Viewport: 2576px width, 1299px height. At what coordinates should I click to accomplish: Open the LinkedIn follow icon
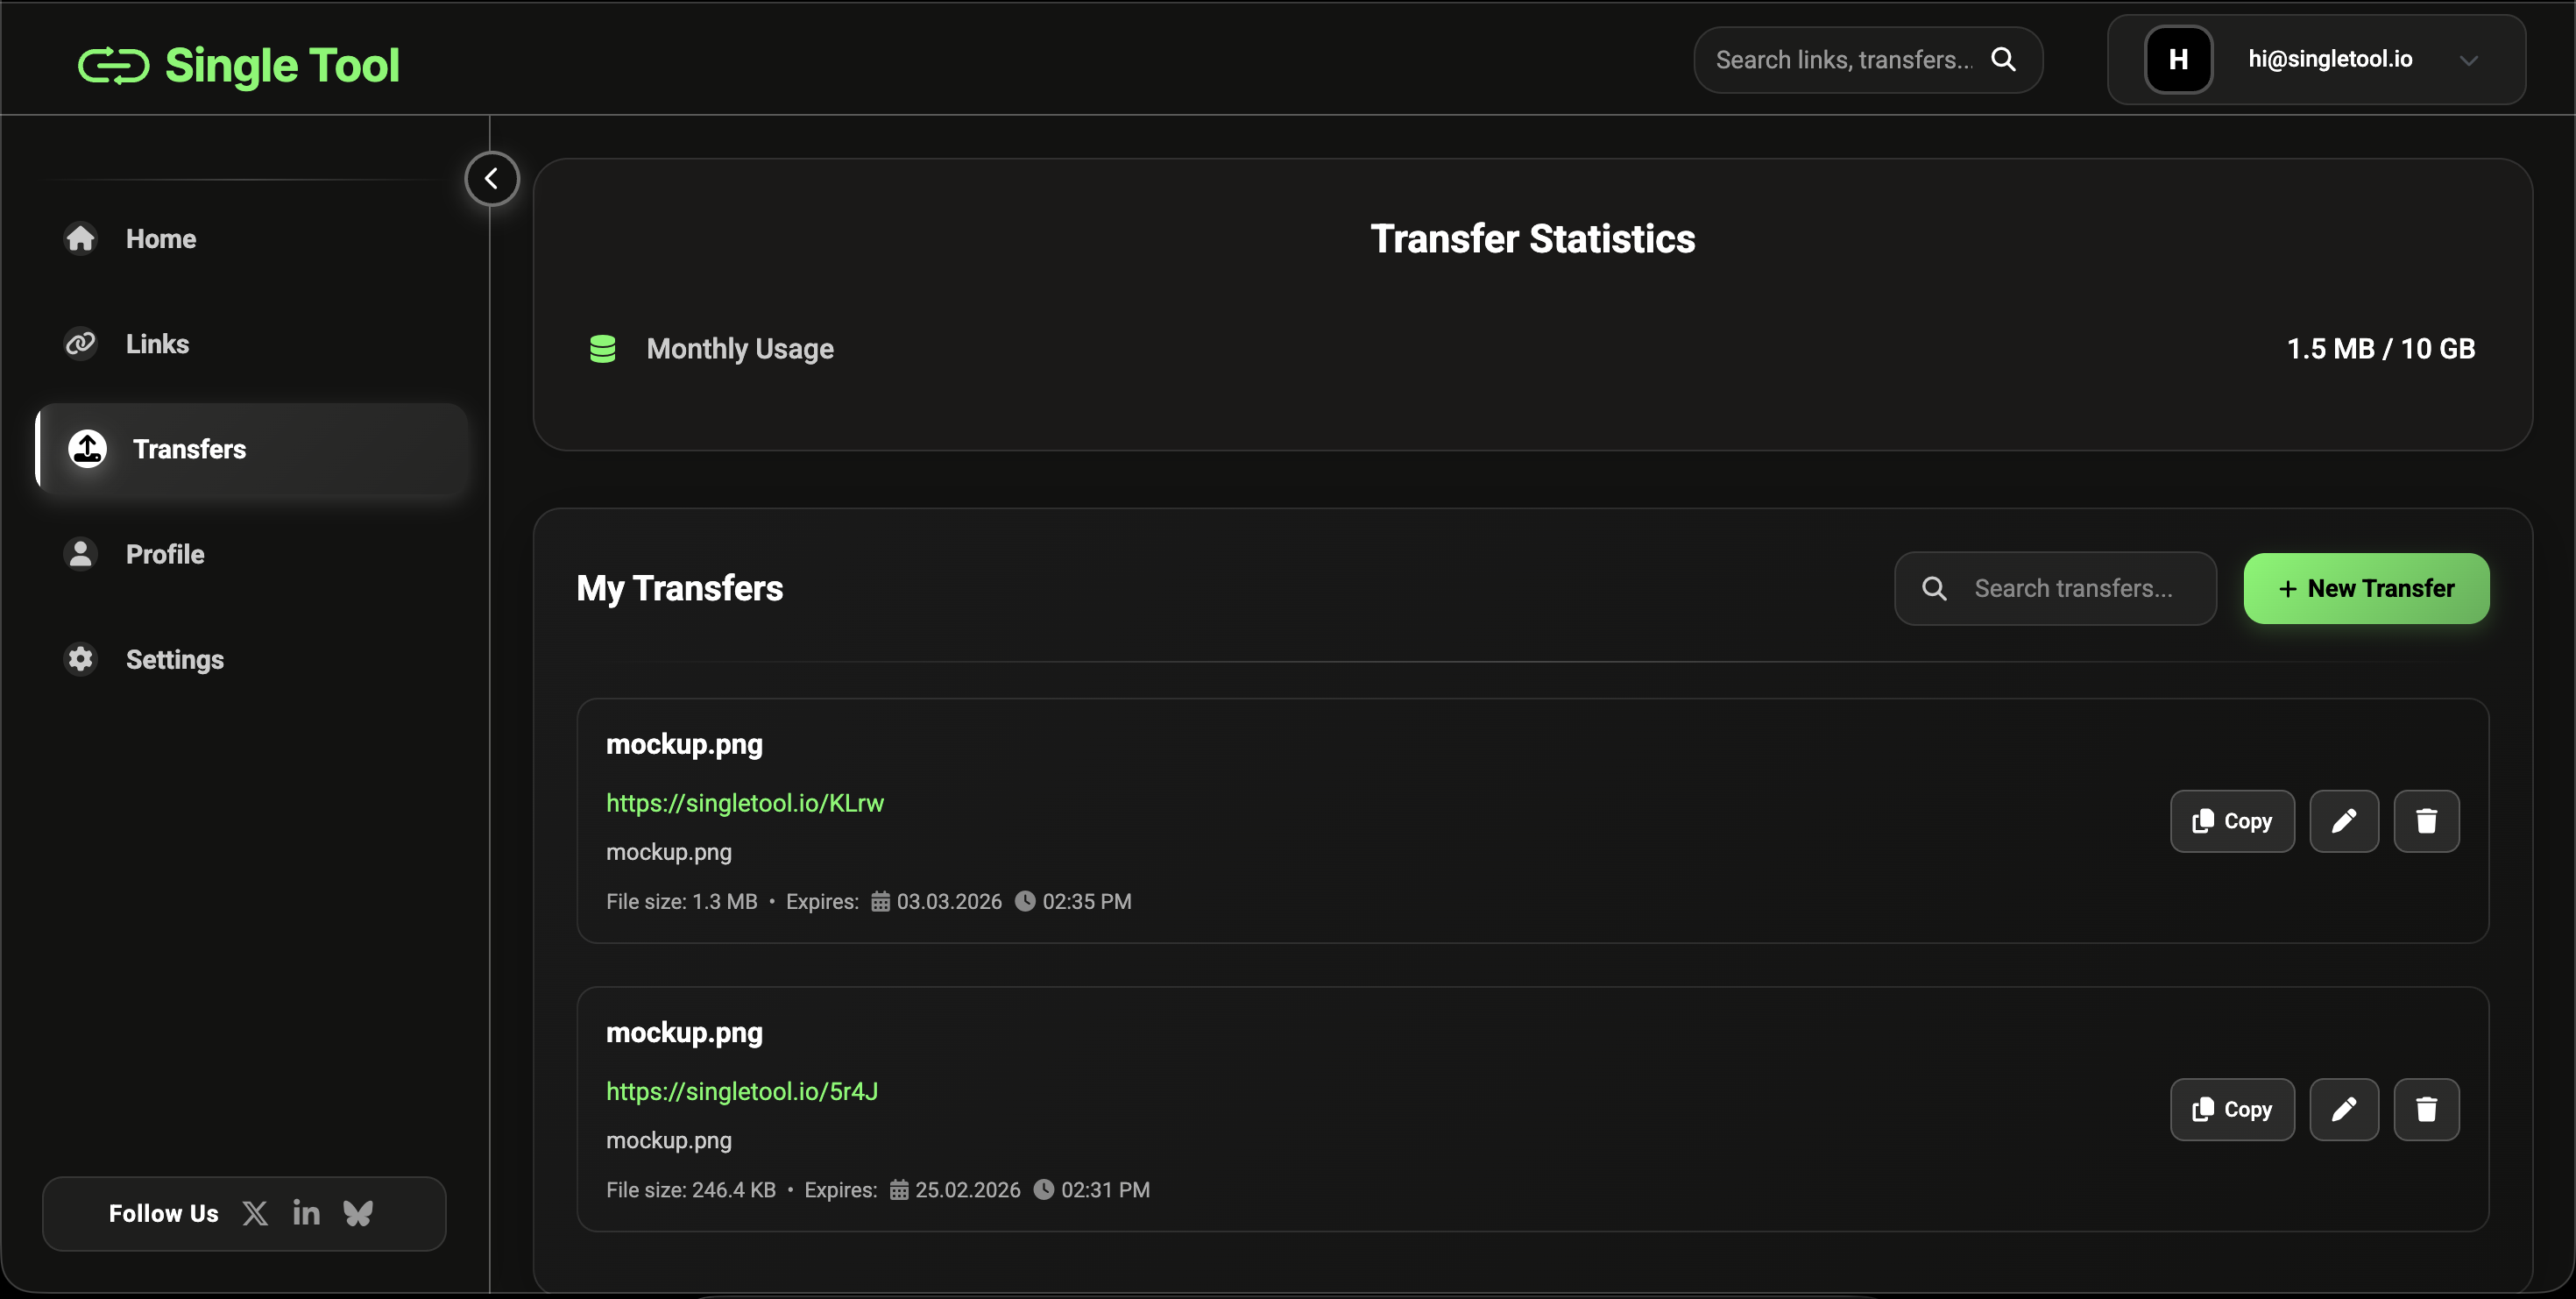306,1213
